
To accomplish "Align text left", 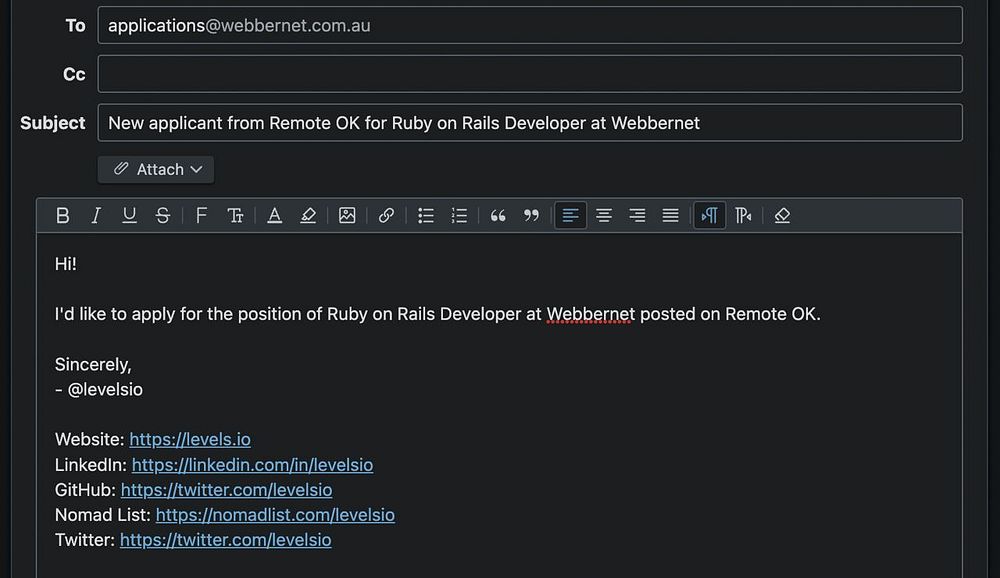I will point(571,216).
